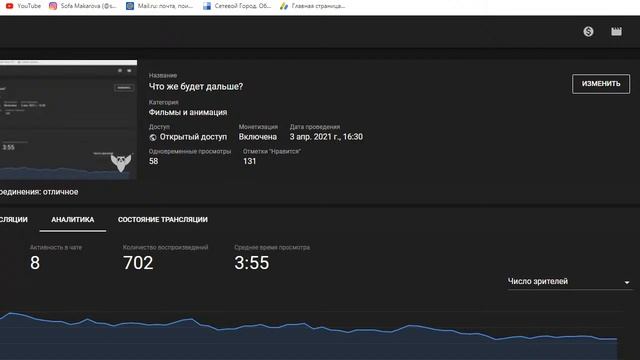Click the monetization dollar icon
Viewport: 640px width, 360px height.
pyautogui.click(x=588, y=31)
